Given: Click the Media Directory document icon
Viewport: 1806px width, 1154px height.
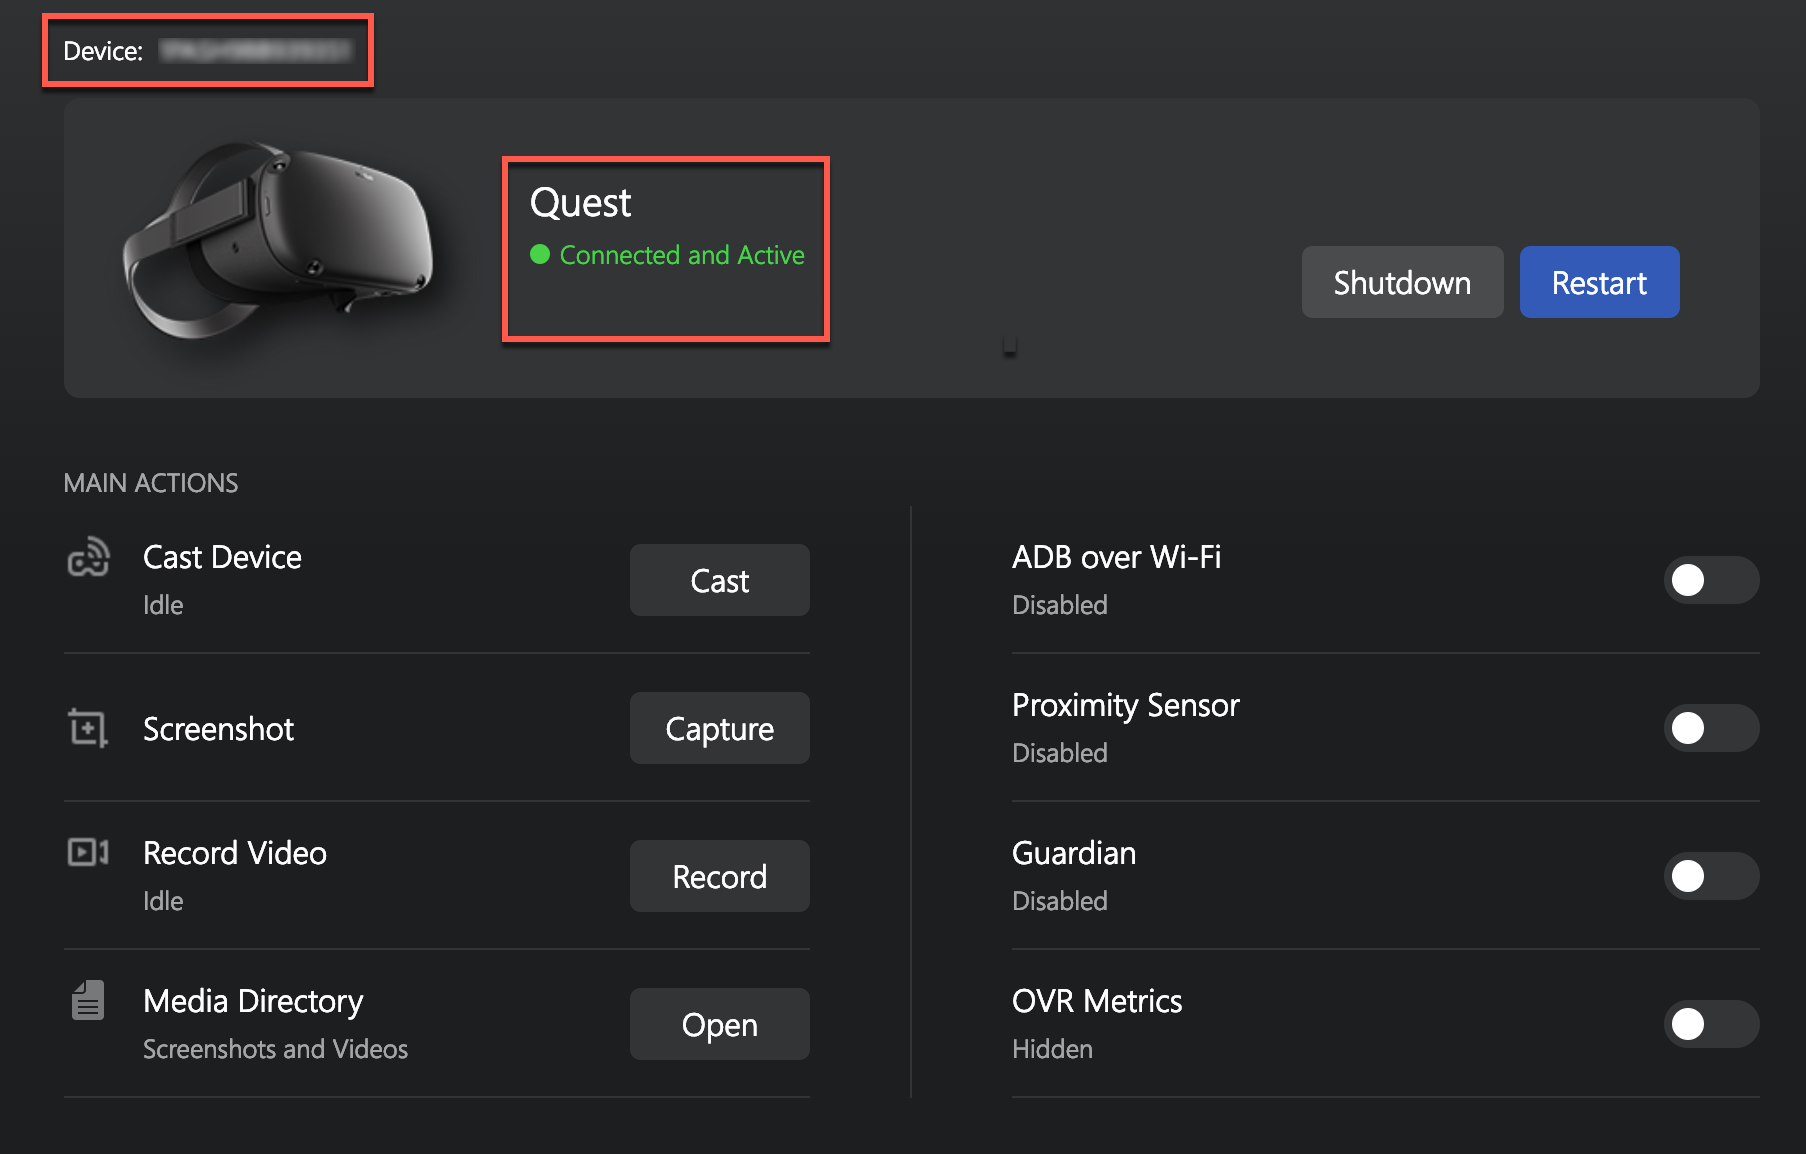Looking at the screenshot, I should 87,1000.
